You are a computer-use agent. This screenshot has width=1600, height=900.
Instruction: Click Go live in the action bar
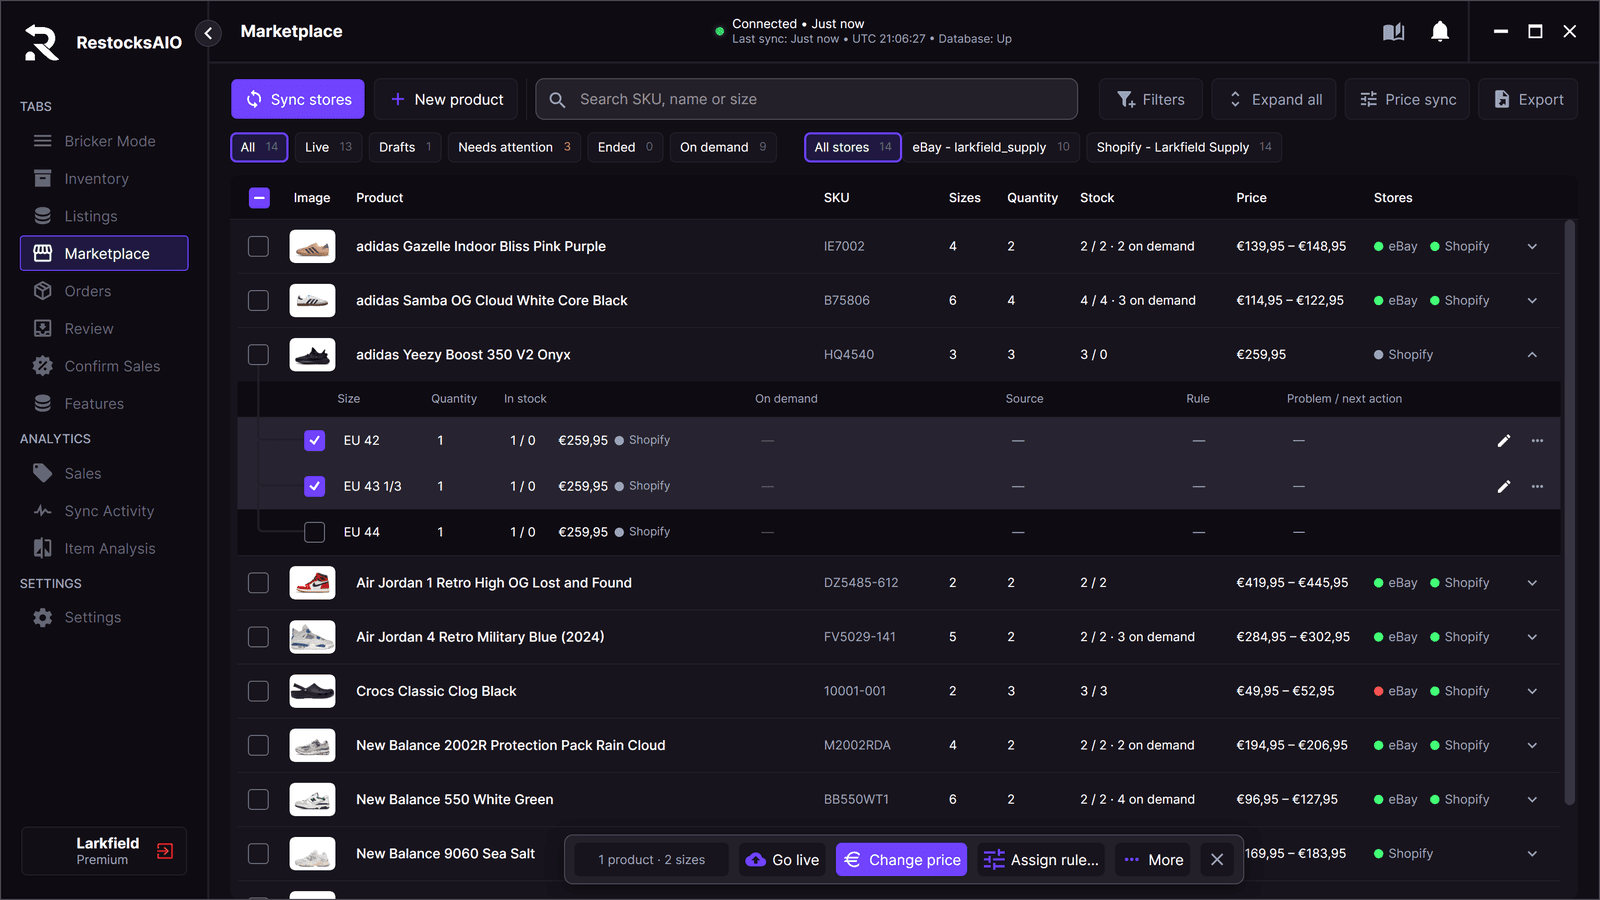783,860
